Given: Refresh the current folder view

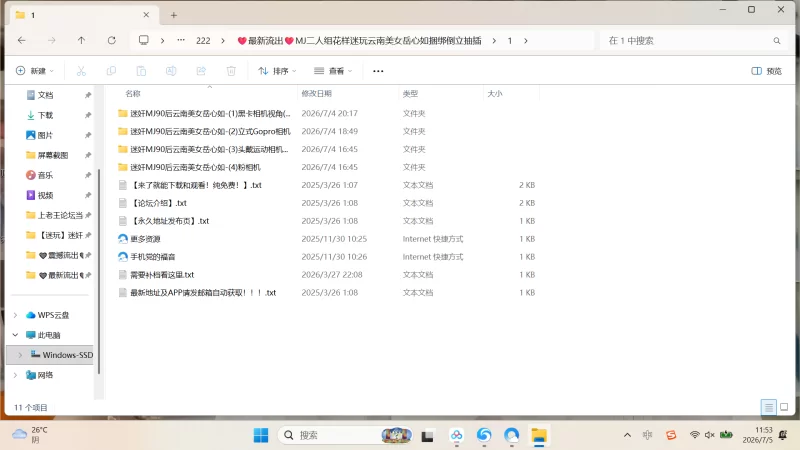Looking at the screenshot, I should tap(112, 40).
